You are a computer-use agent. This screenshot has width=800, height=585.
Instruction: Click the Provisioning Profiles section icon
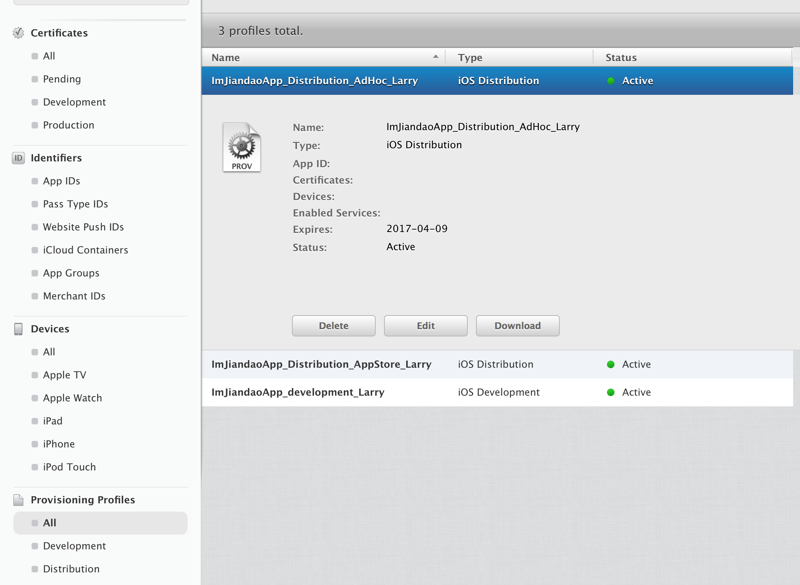pyautogui.click(x=18, y=500)
